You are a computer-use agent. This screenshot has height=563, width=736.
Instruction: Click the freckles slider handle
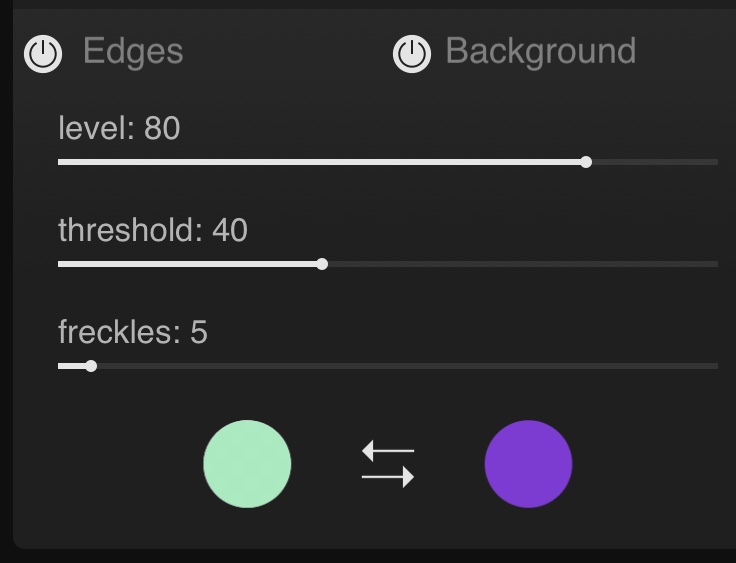click(91, 366)
